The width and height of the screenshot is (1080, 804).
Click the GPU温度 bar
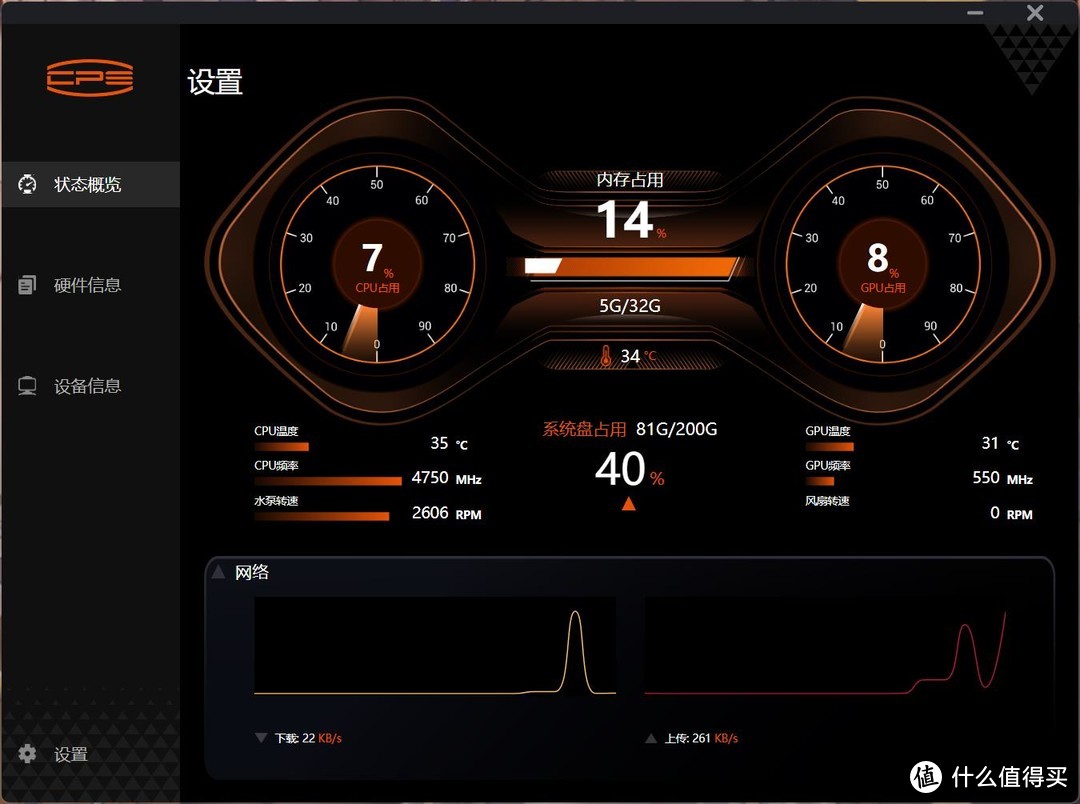829,446
